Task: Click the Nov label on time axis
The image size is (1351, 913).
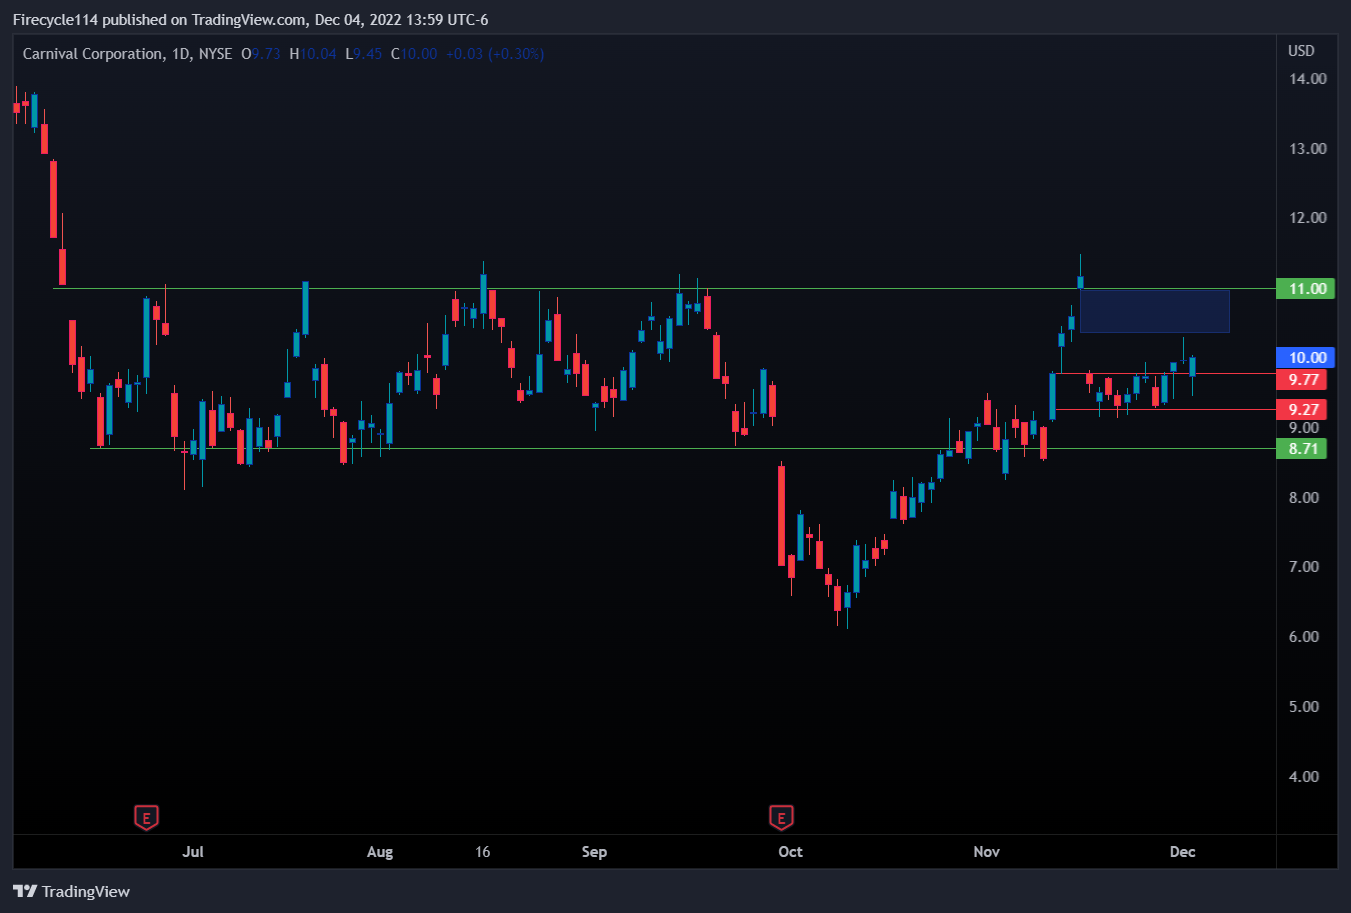Action: click(x=986, y=852)
